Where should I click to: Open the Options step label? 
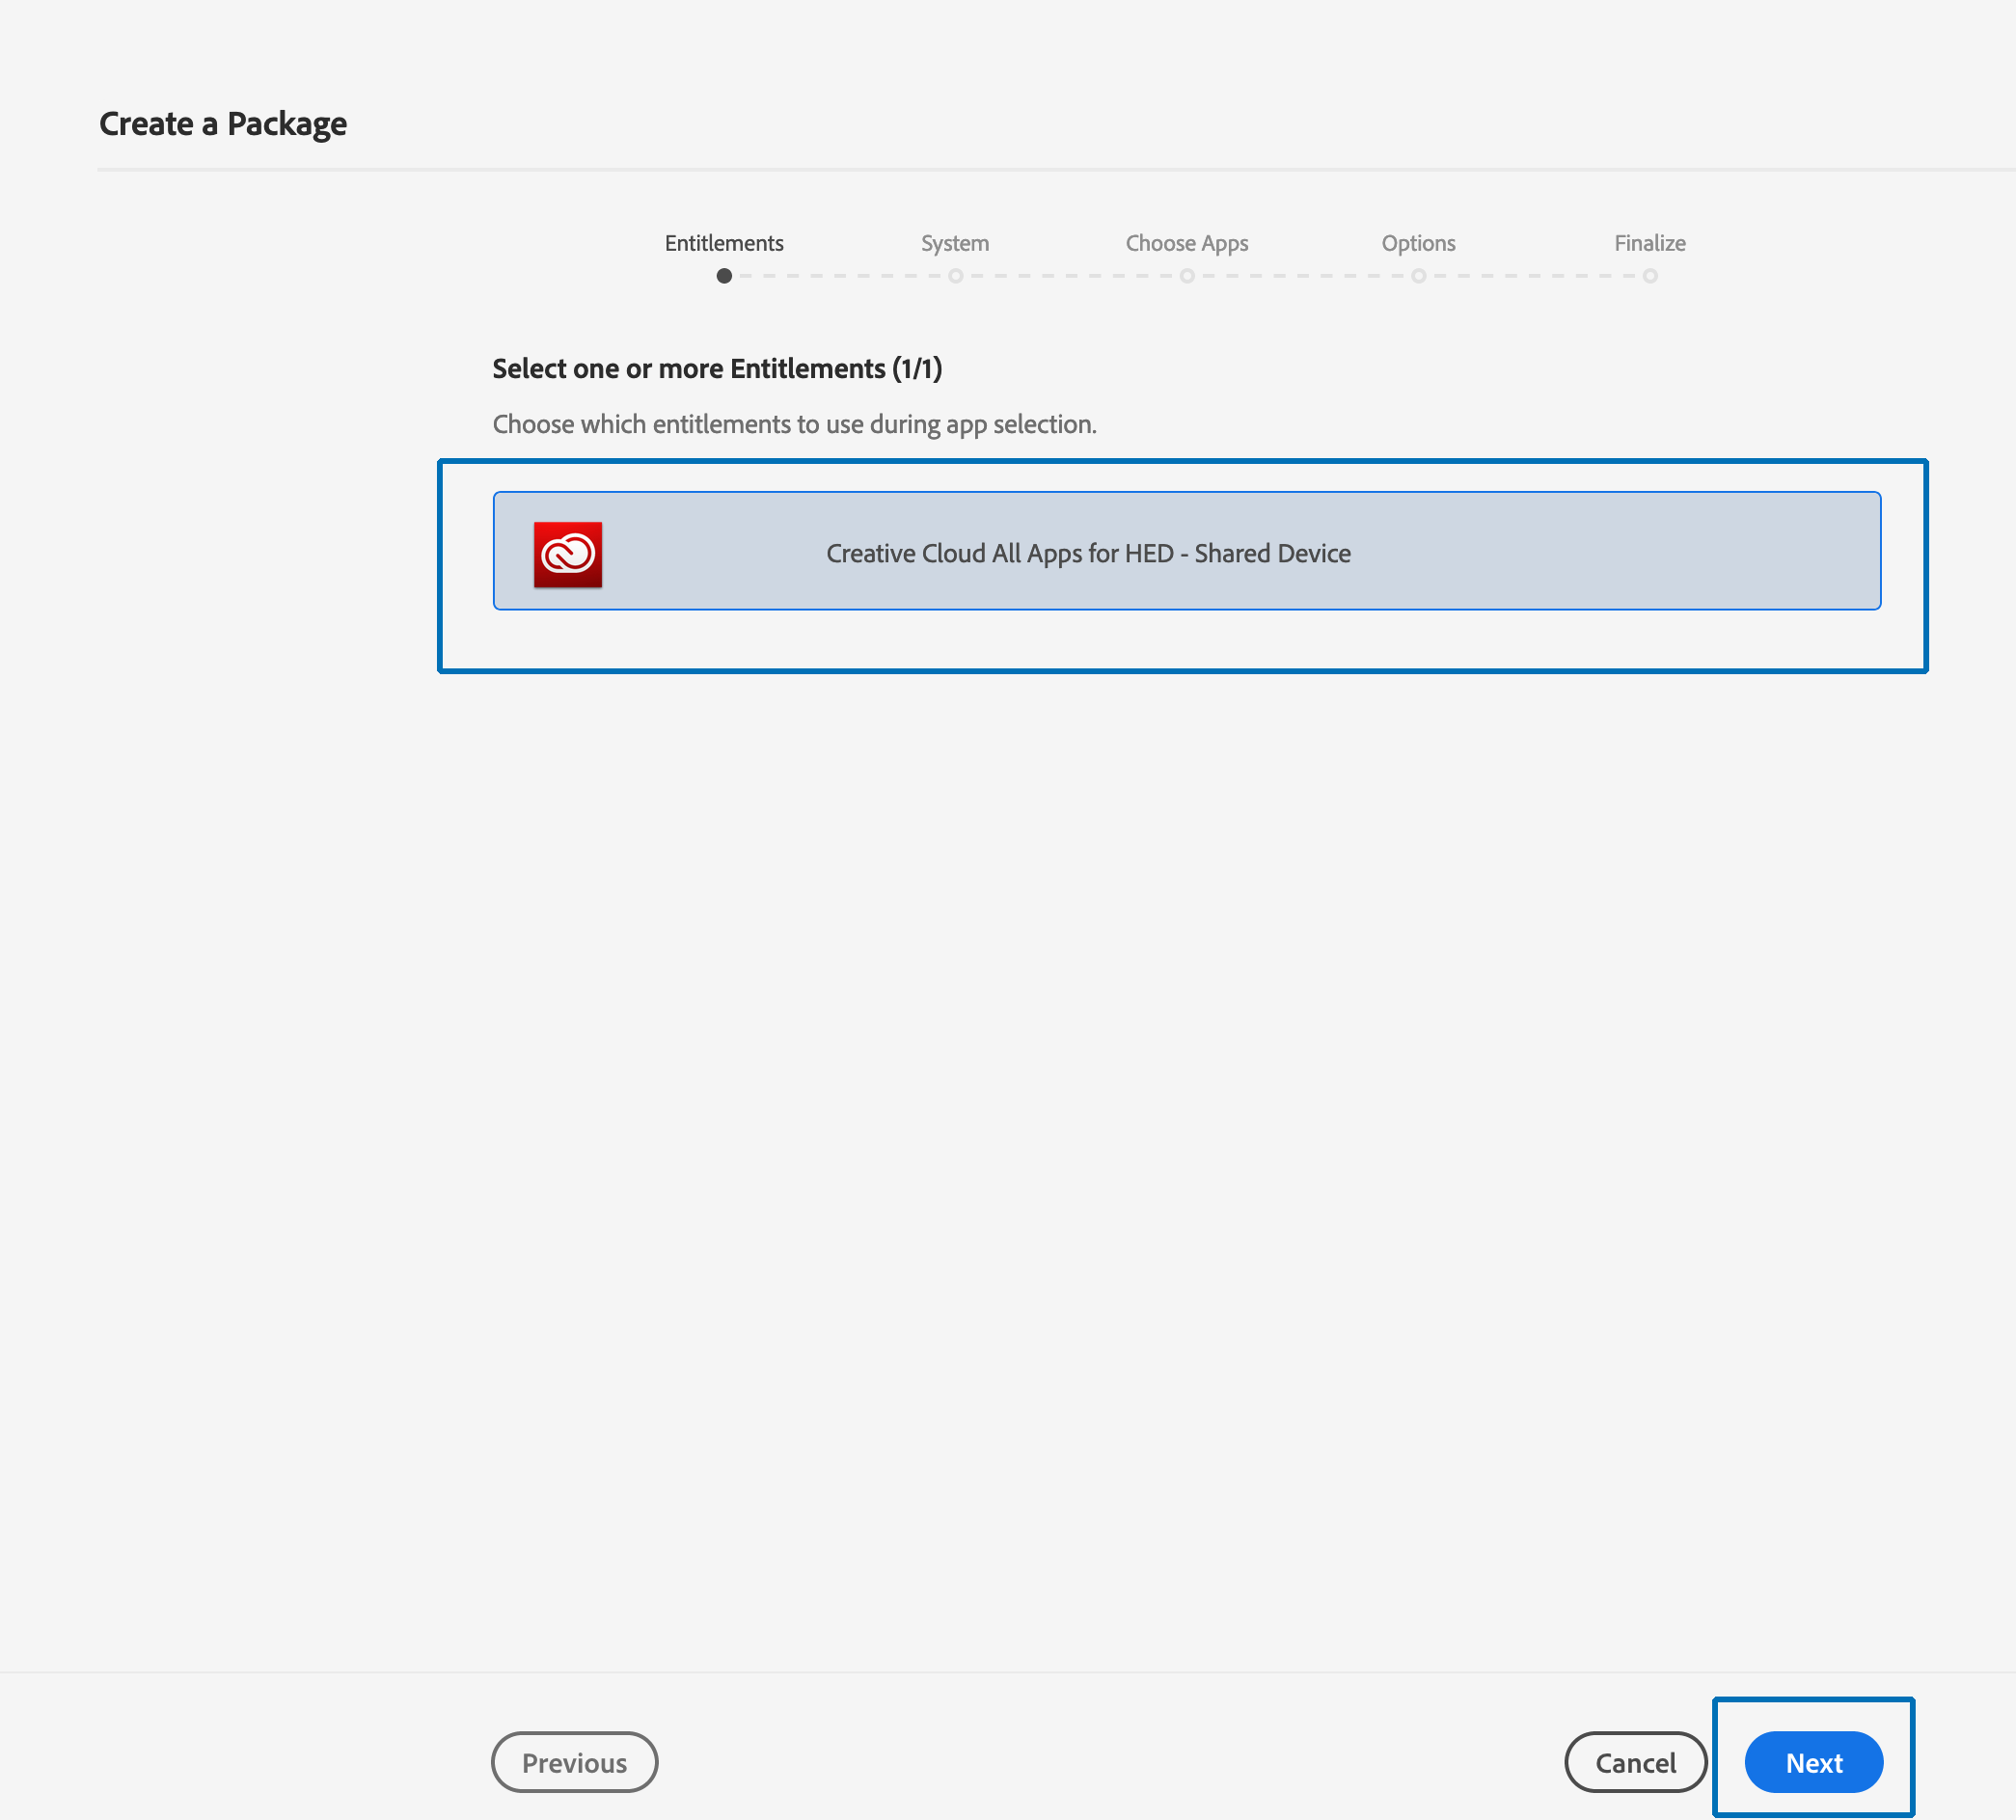click(1417, 243)
